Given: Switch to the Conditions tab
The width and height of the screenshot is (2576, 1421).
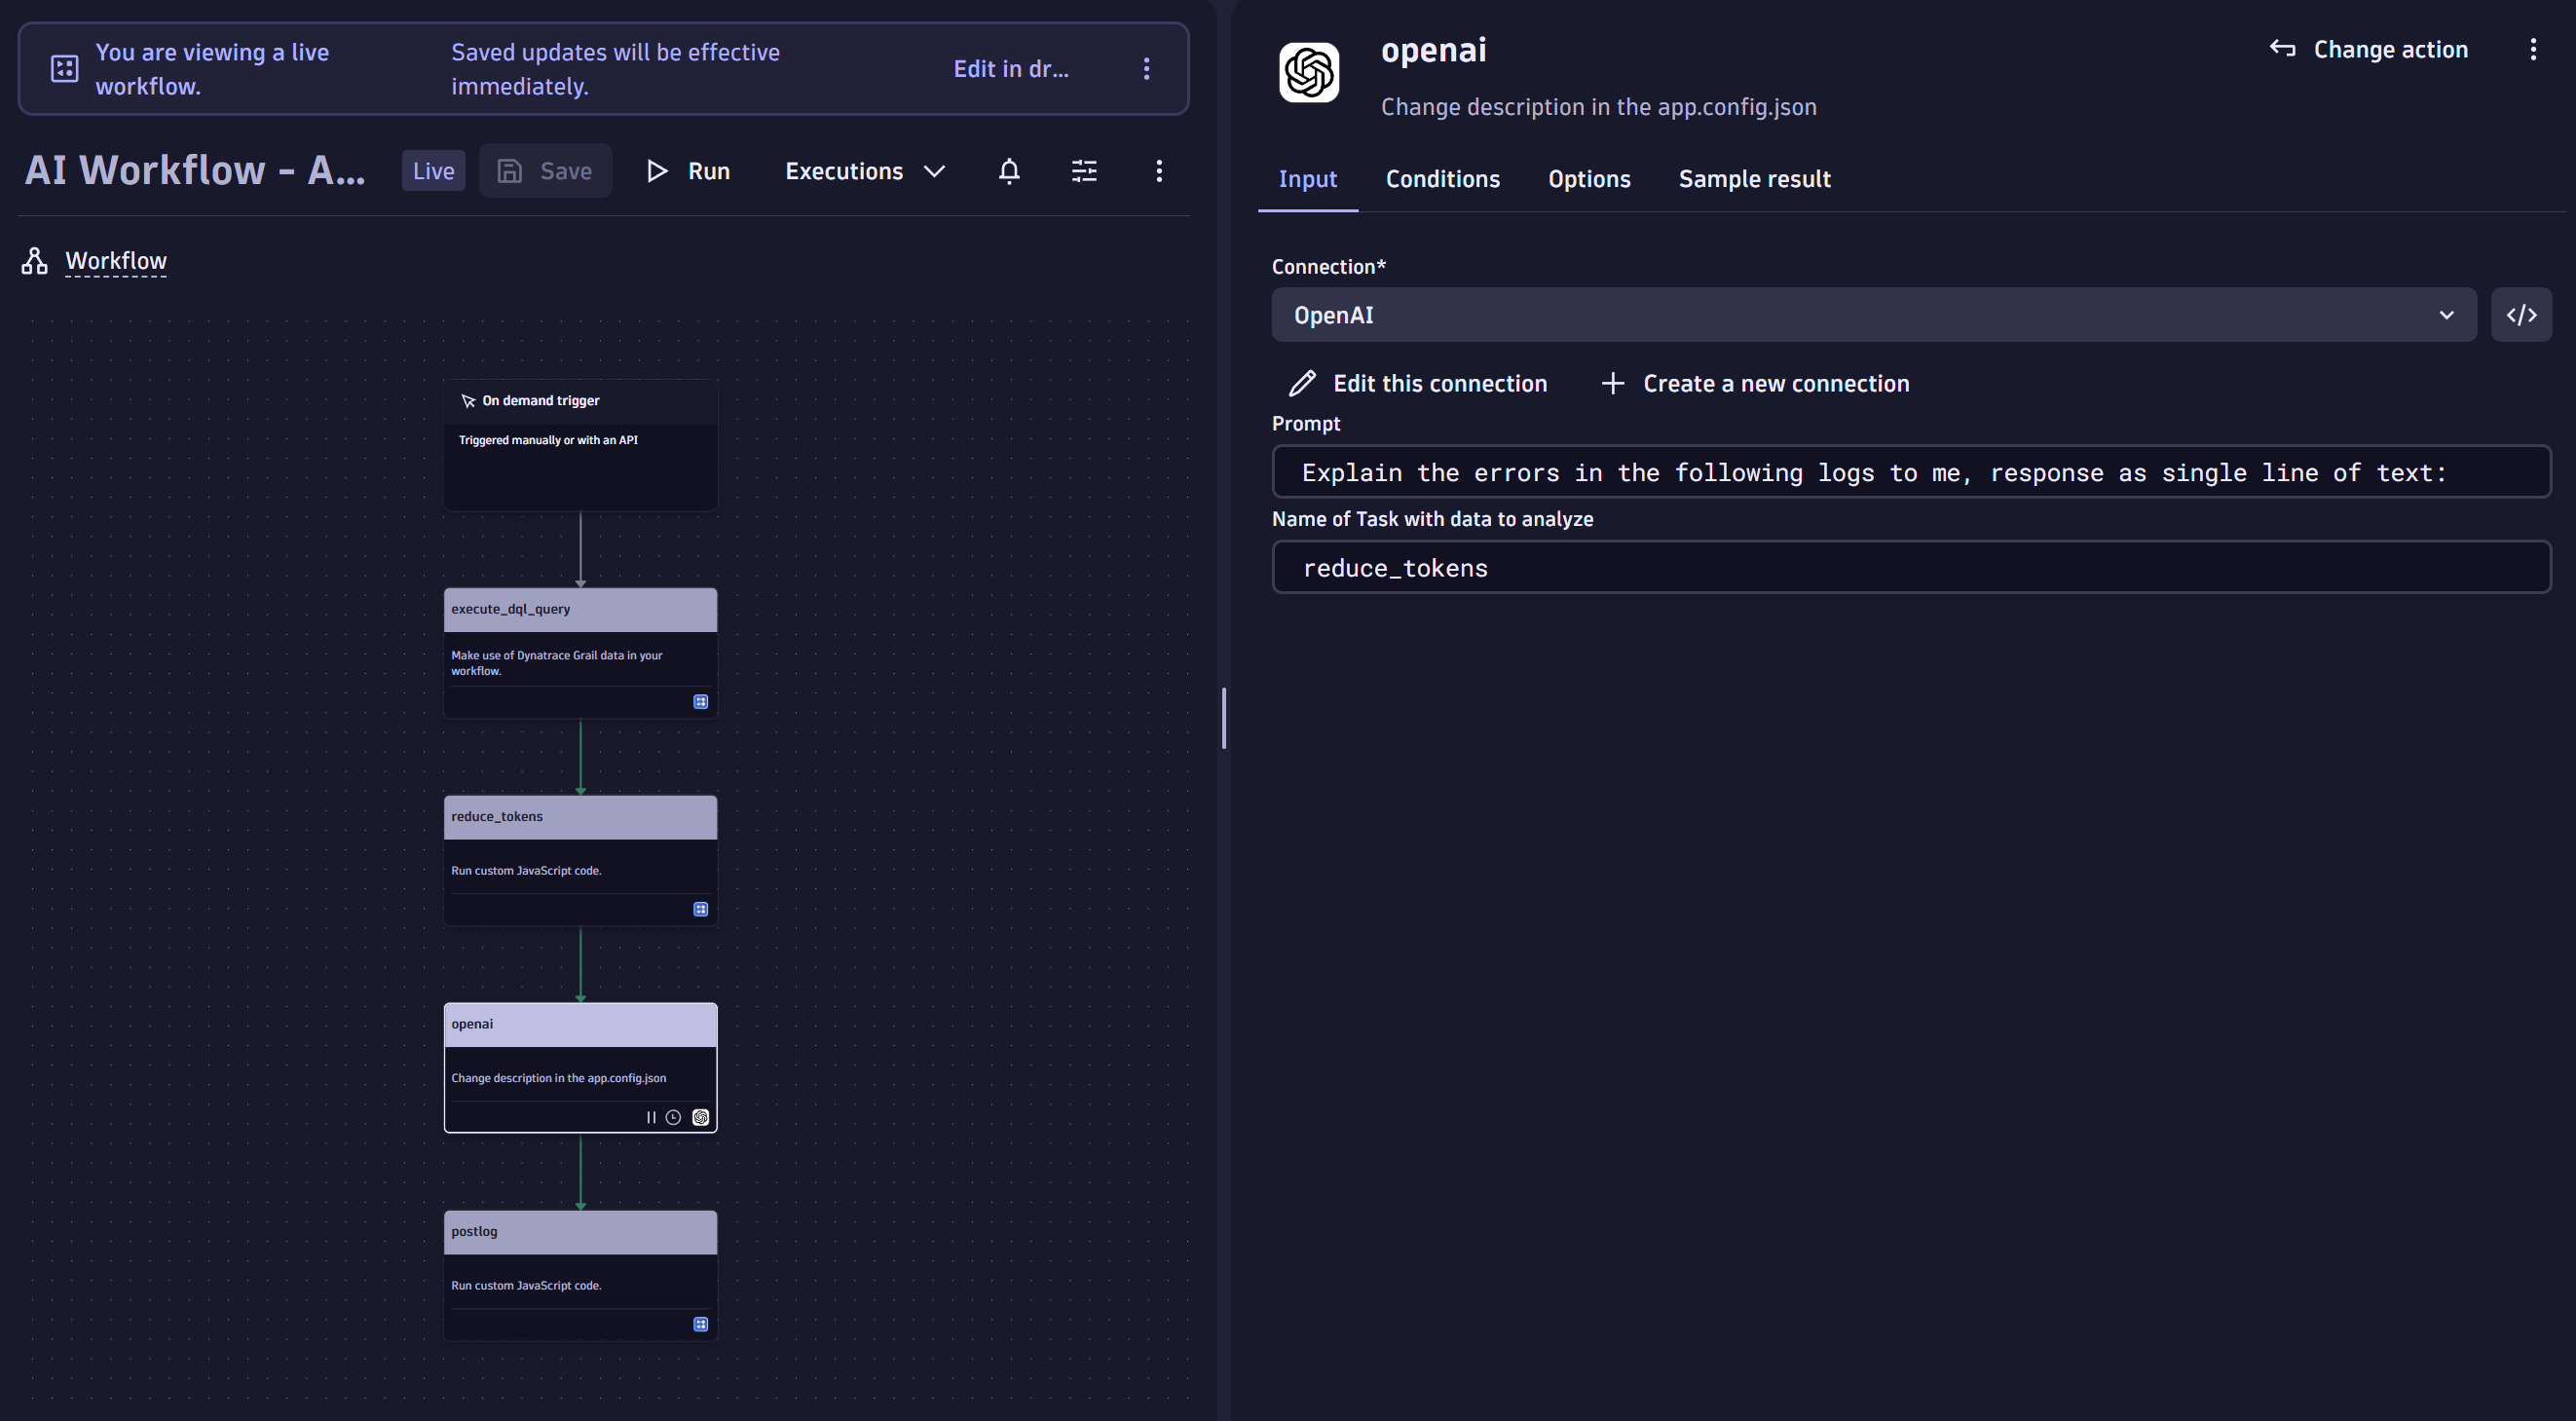Looking at the screenshot, I should [1443, 178].
